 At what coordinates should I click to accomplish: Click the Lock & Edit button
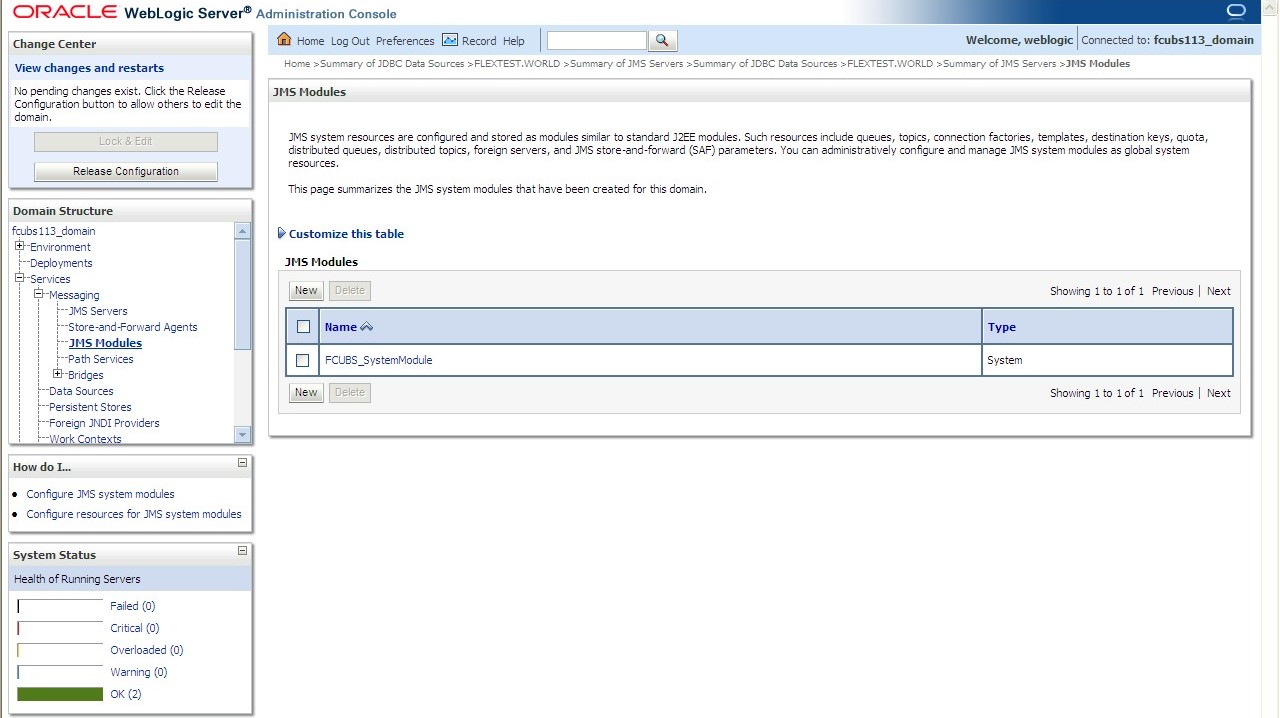click(126, 141)
